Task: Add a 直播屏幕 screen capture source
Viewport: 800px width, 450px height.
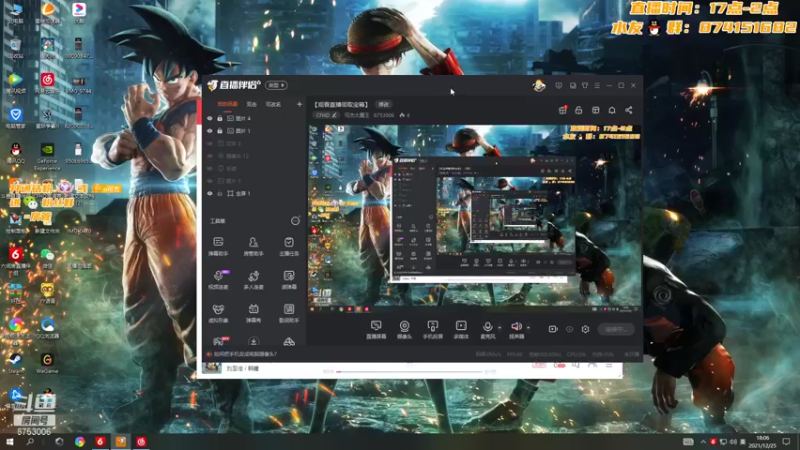Action: click(x=376, y=330)
